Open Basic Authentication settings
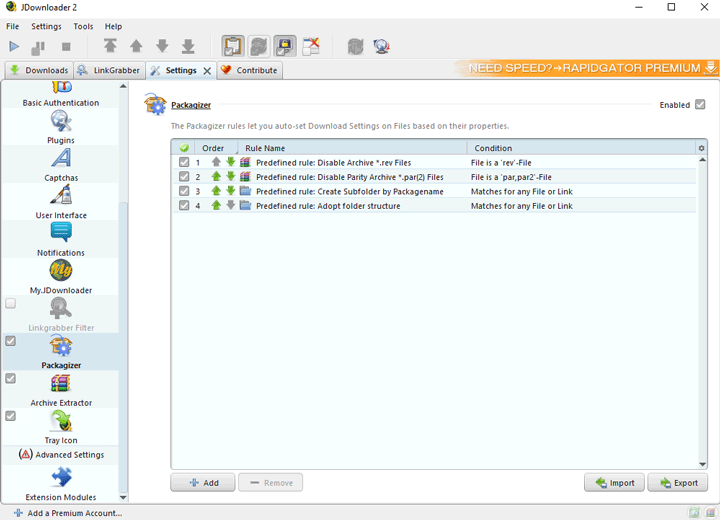The width and height of the screenshot is (720, 520). pyautogui.click(x=61, y=95)
